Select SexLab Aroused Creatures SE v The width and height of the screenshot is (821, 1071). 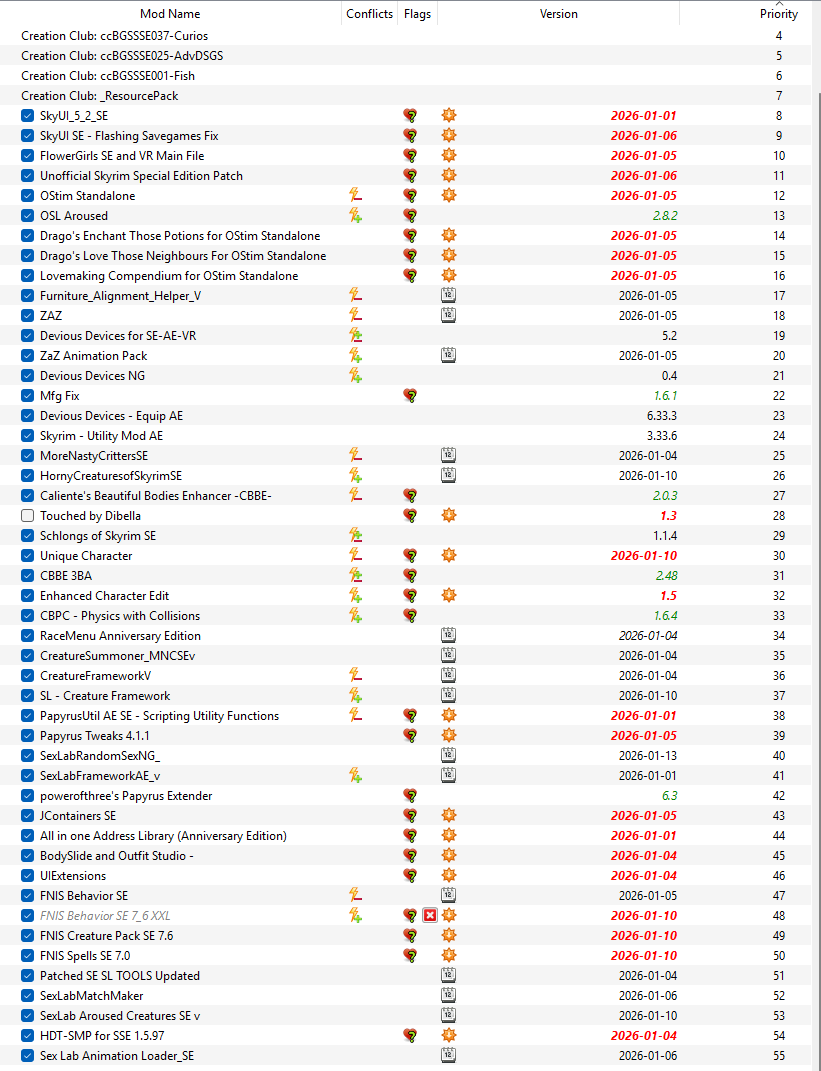pos(120,1016)
